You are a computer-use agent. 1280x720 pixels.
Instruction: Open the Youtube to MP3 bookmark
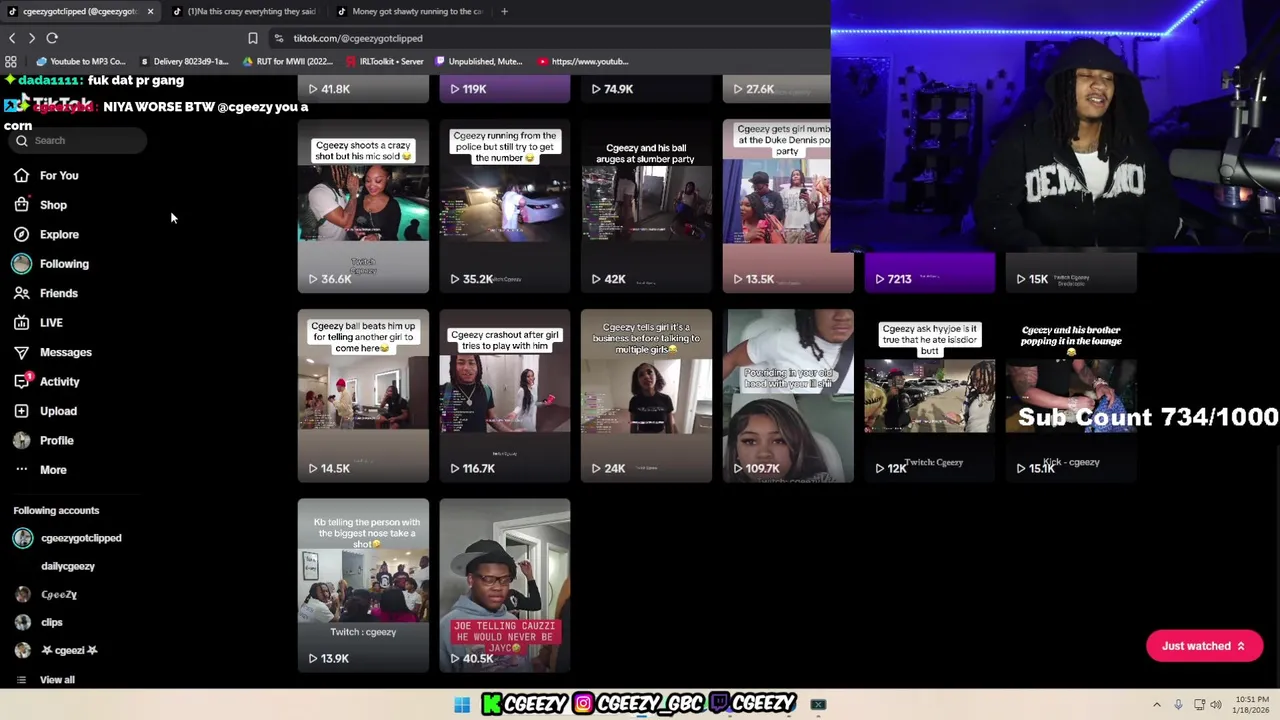click(81, 61)
